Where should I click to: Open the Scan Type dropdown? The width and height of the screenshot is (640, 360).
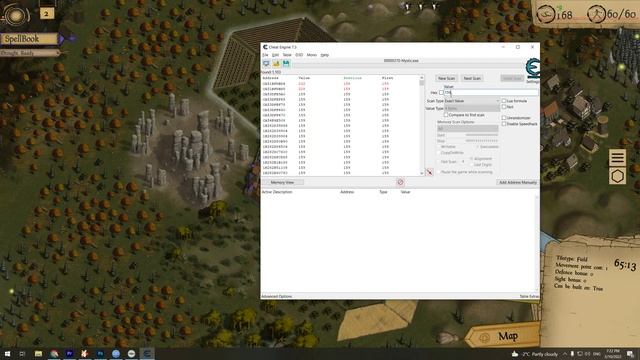[x=471, y=101]
